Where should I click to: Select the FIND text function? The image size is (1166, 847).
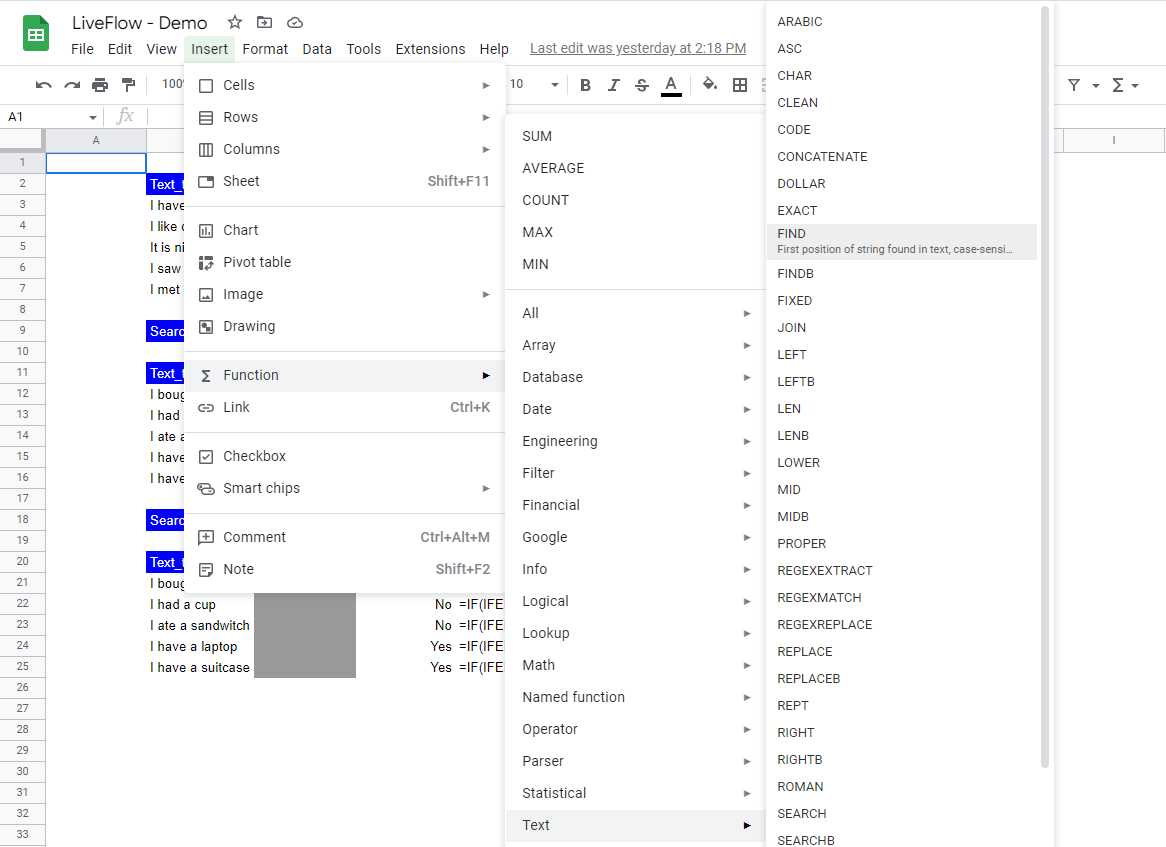(x=902, y=242)
